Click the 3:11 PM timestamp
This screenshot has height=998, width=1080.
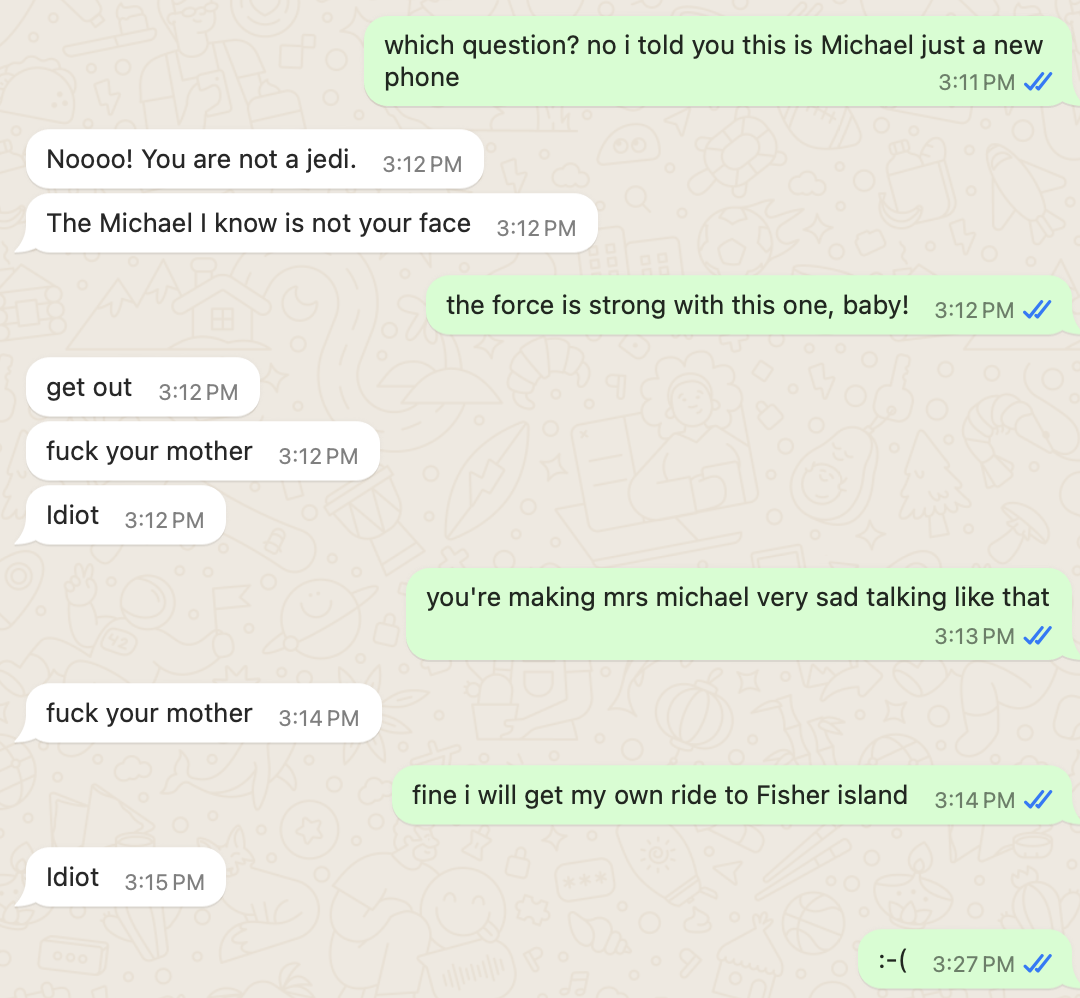point(976,83)
